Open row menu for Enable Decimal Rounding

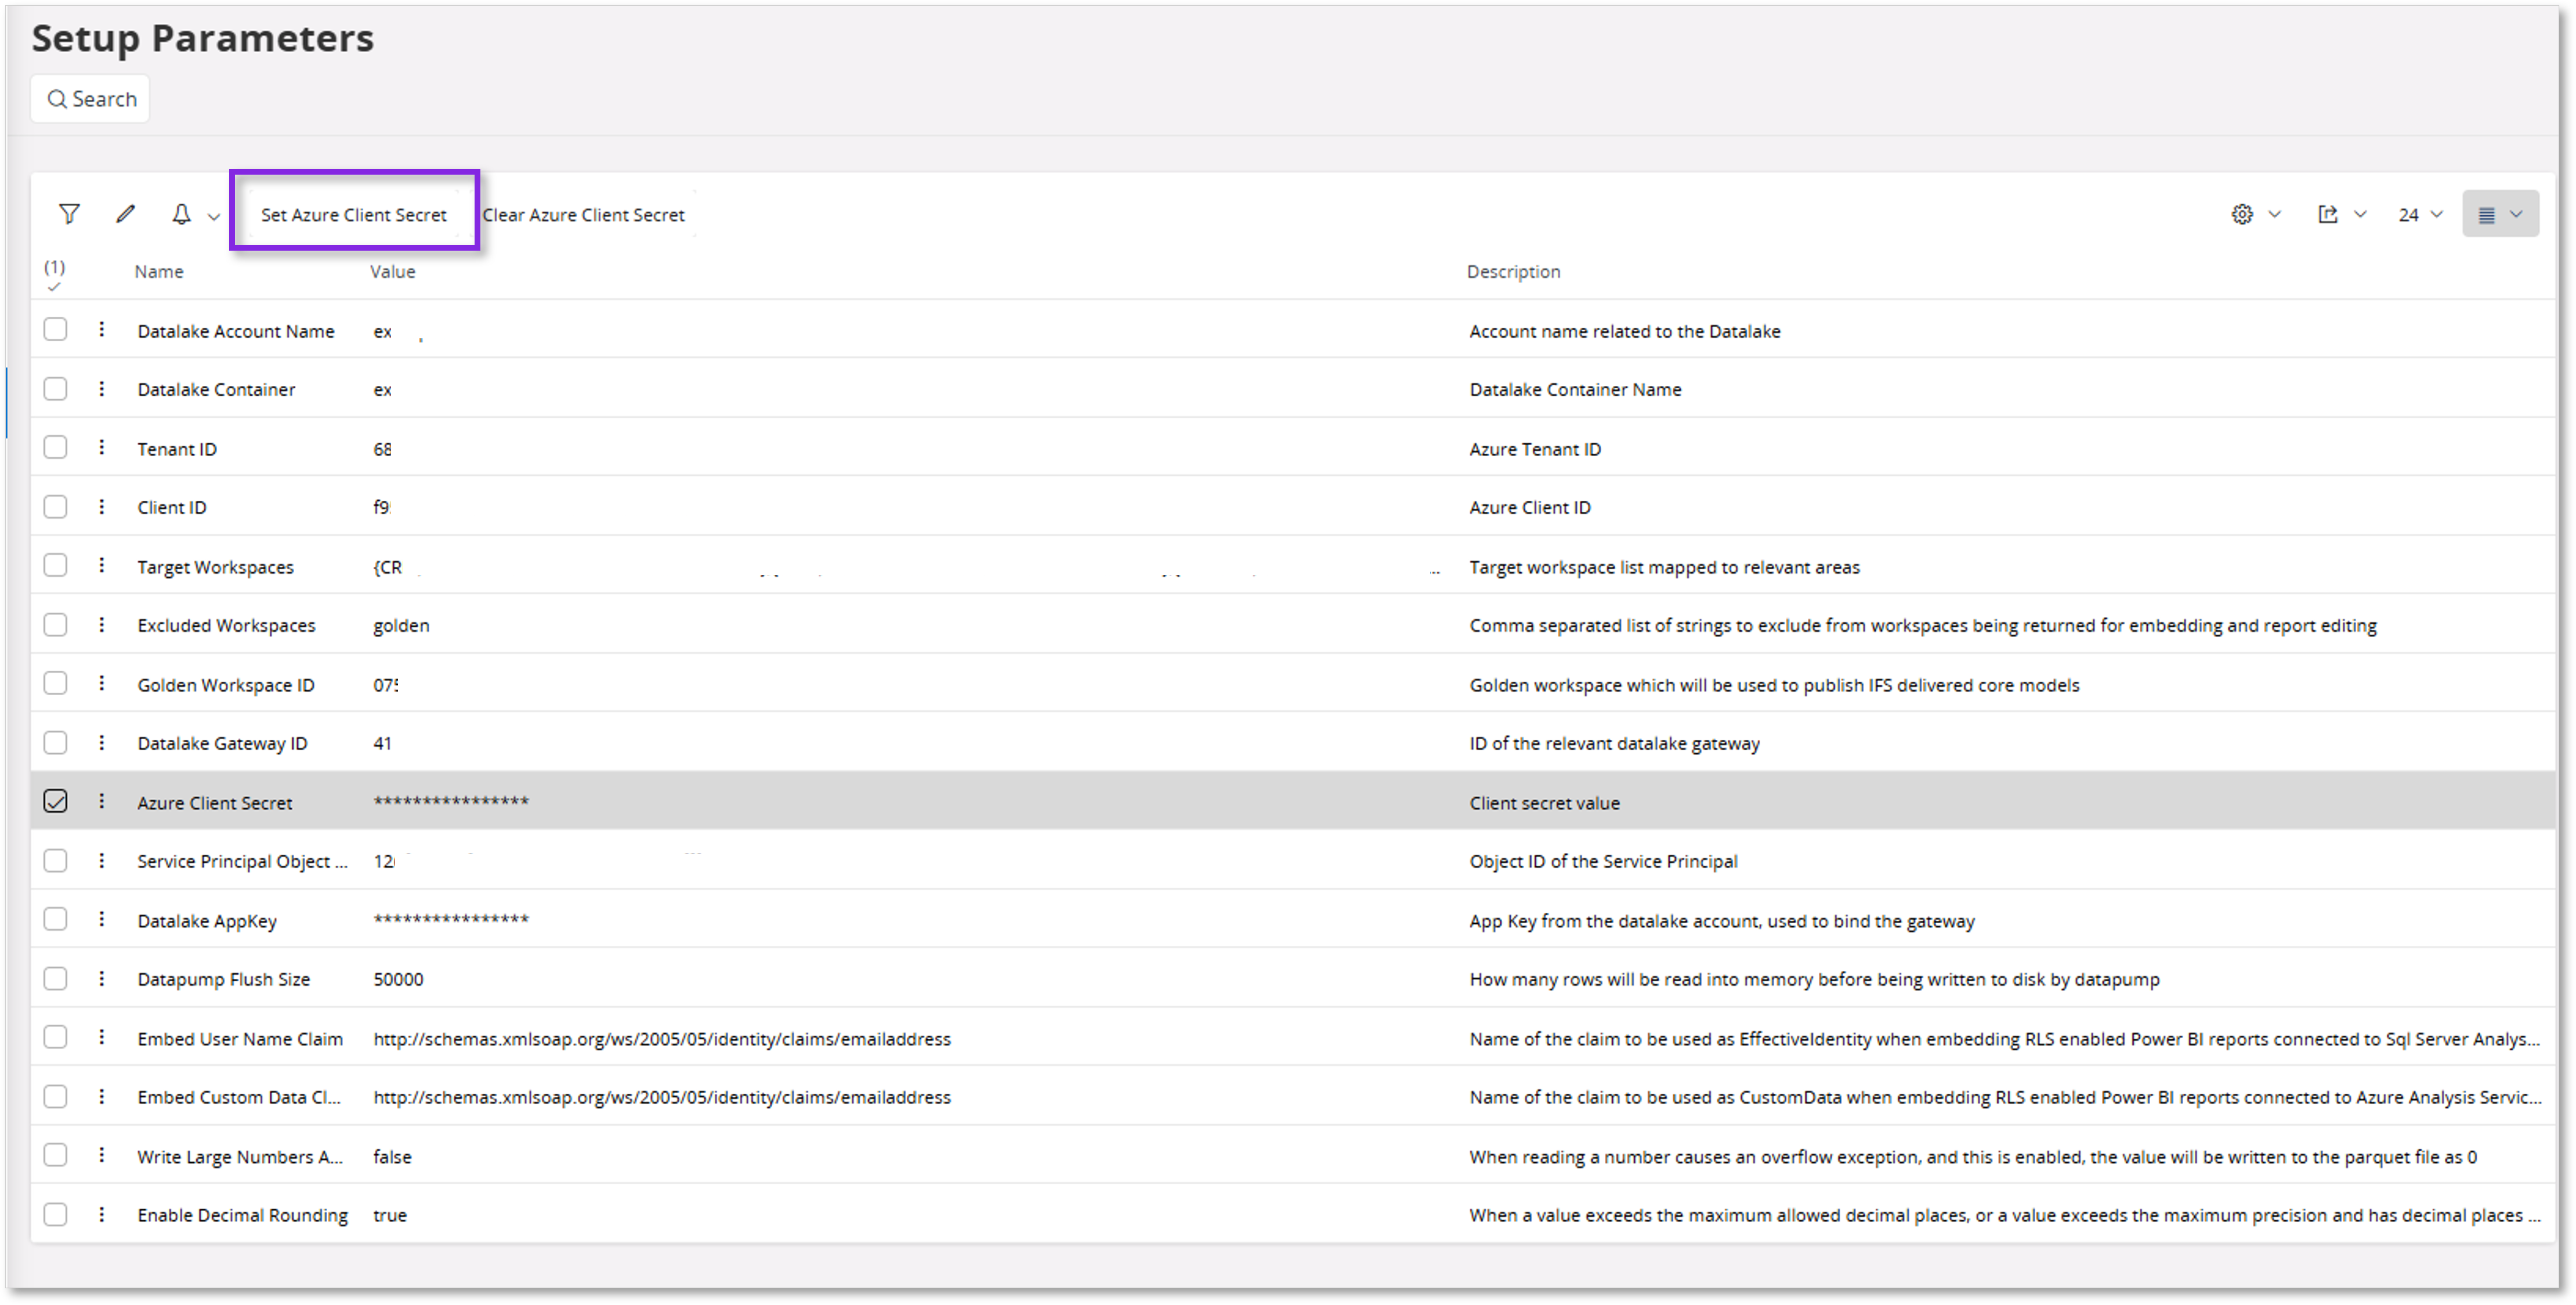[101, 1214]
